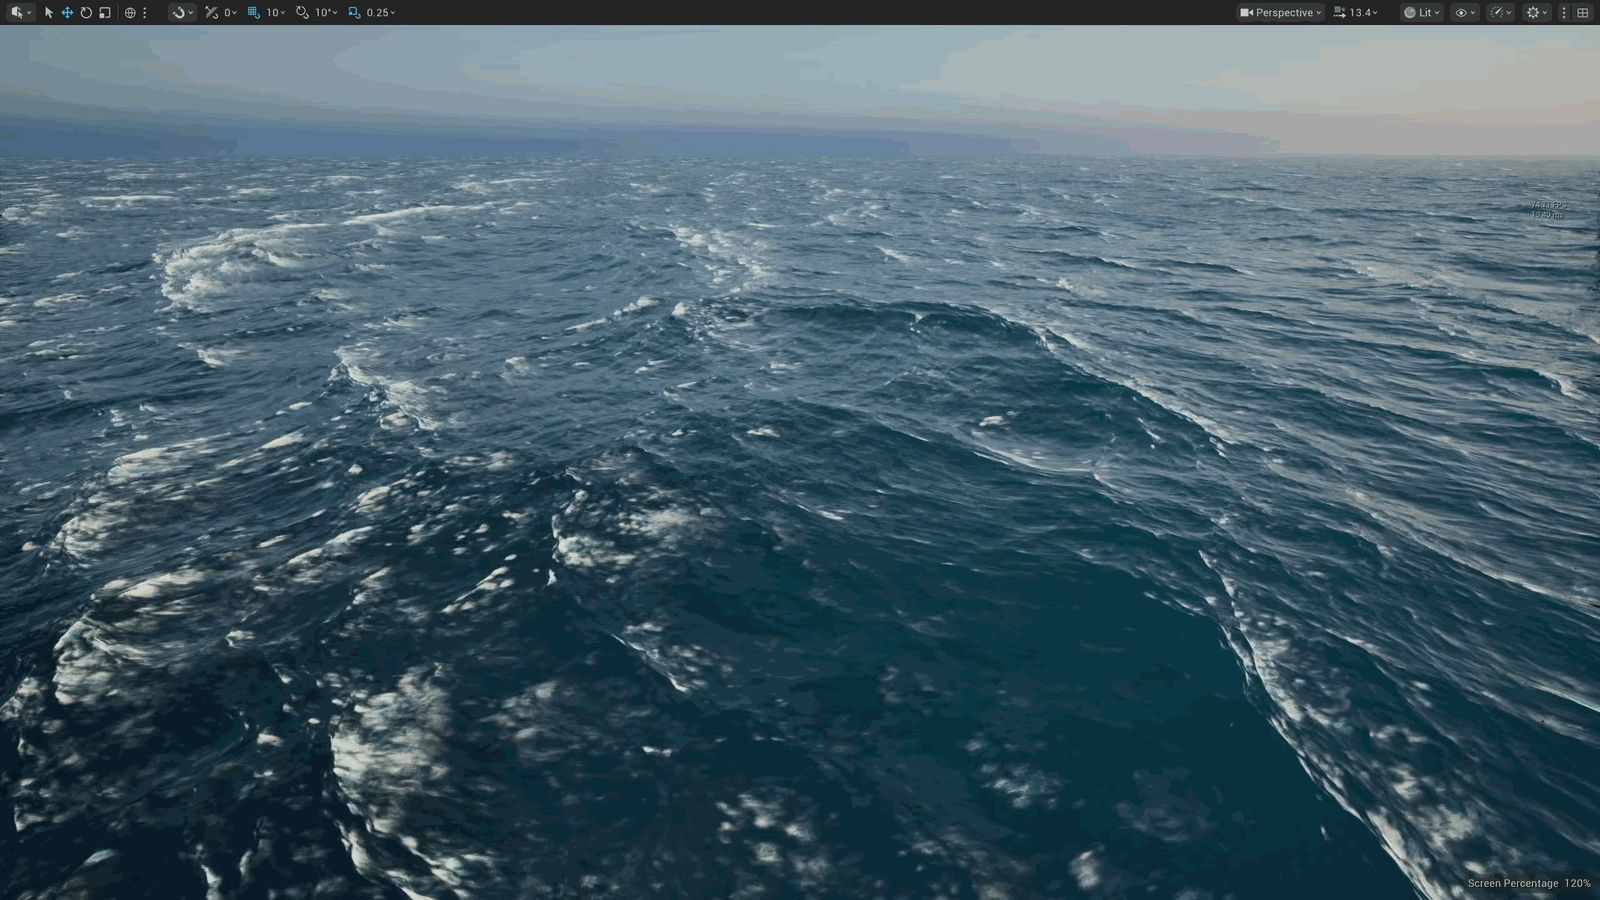
Task: Pick the Scale gizmo tool
Action: 105,13
